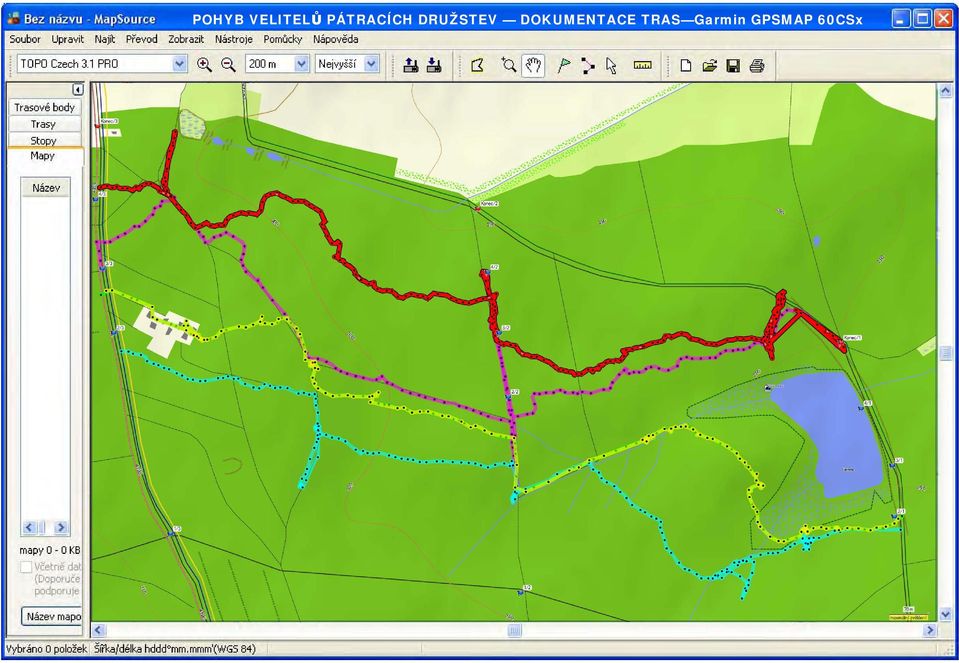Viewport: 959px width, 663px height.
Task: Click the MapSource app icon in the title bar
Action: tap(13, 18)
